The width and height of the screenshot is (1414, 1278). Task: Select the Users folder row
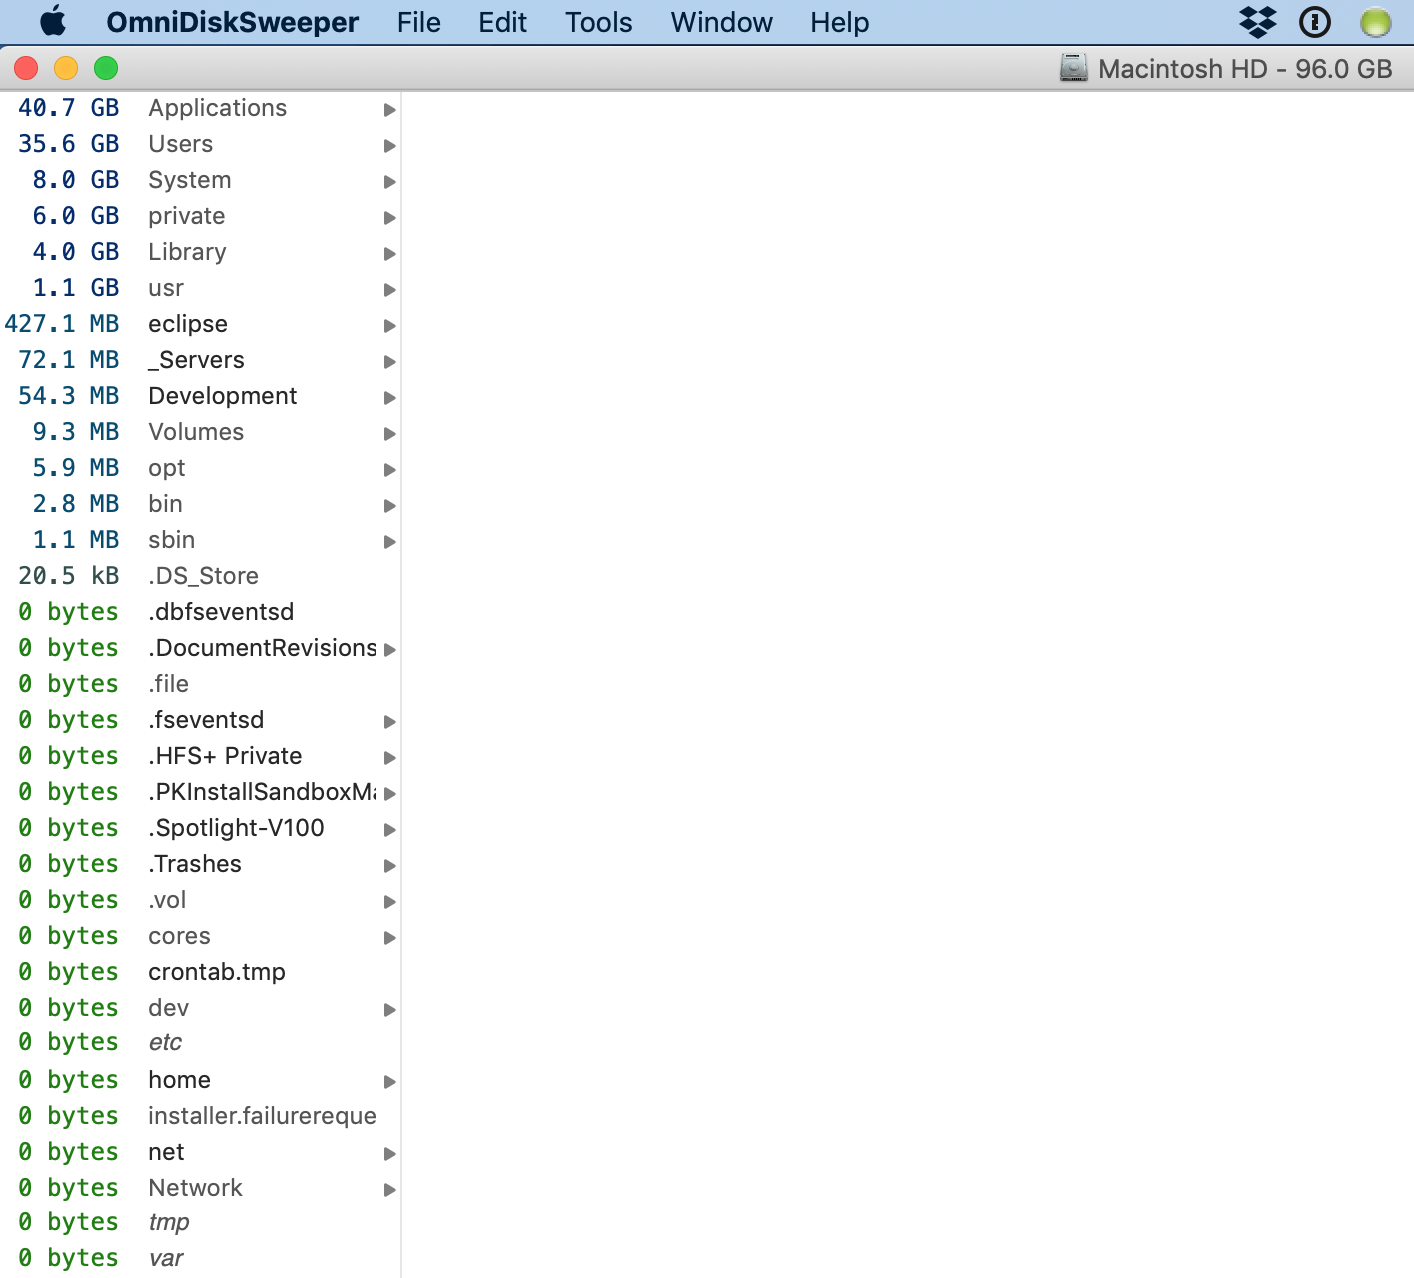(x=200, y=144)
